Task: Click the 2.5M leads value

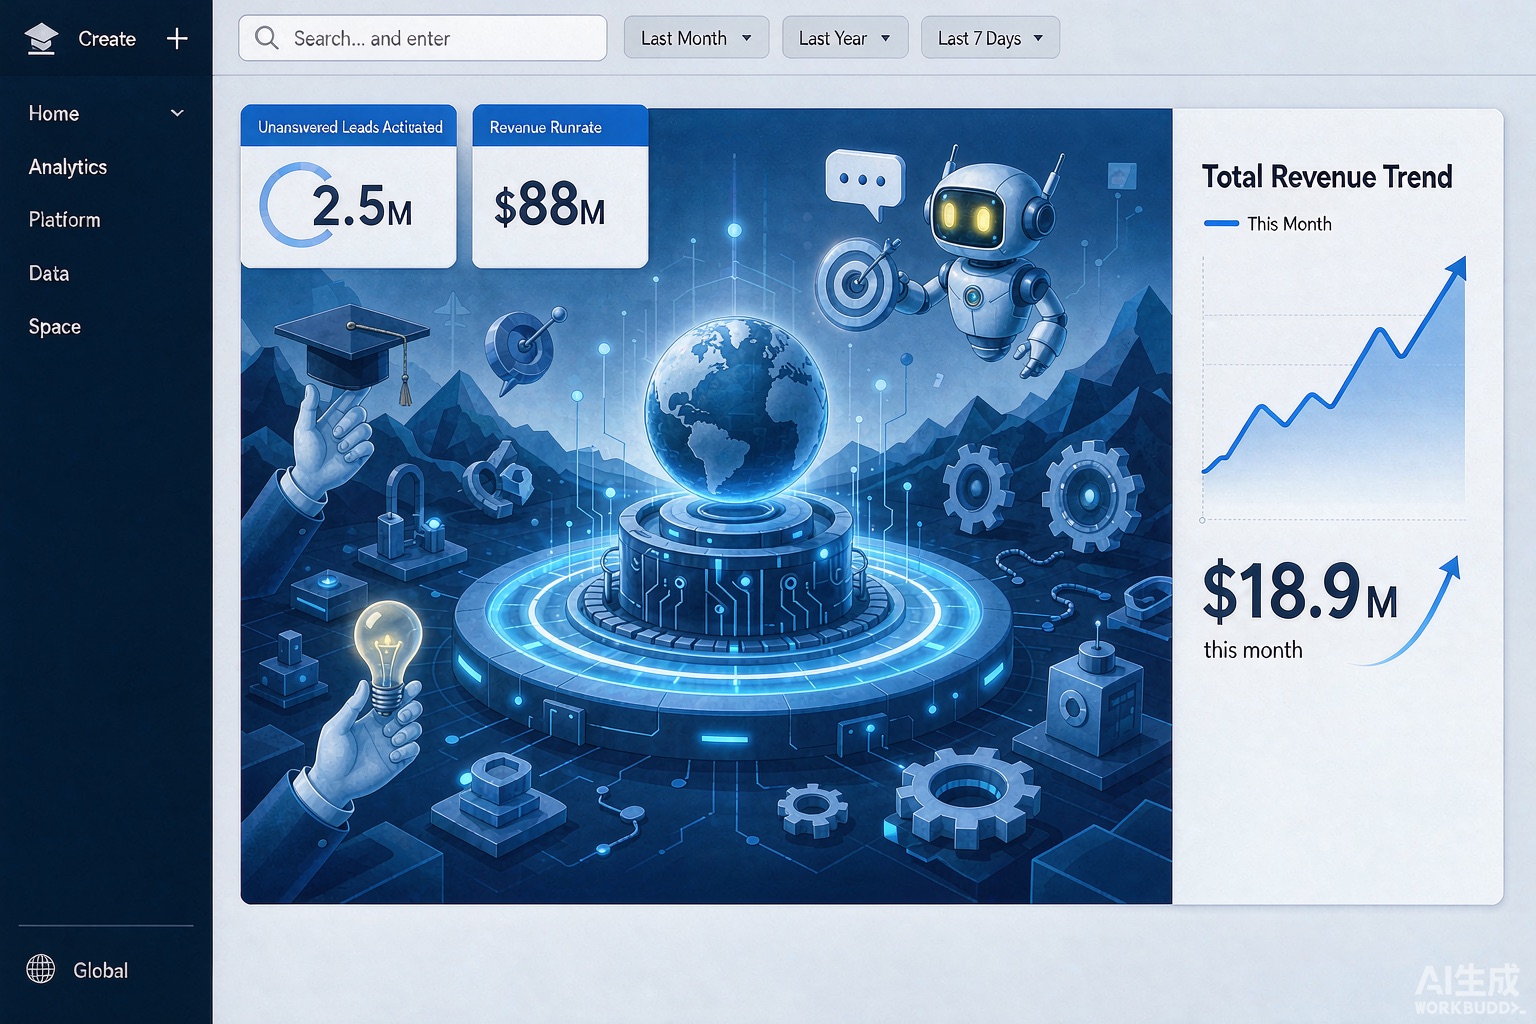Action: tap(362, 206)
